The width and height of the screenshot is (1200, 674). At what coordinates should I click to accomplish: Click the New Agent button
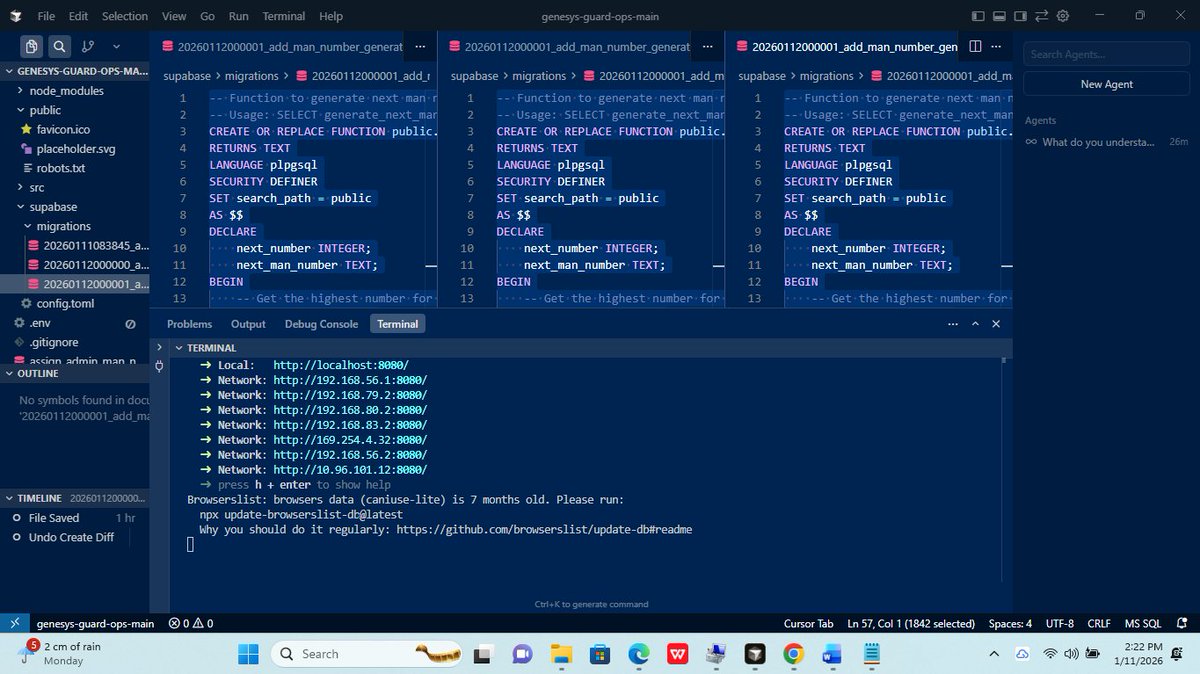click(1106, 84)
